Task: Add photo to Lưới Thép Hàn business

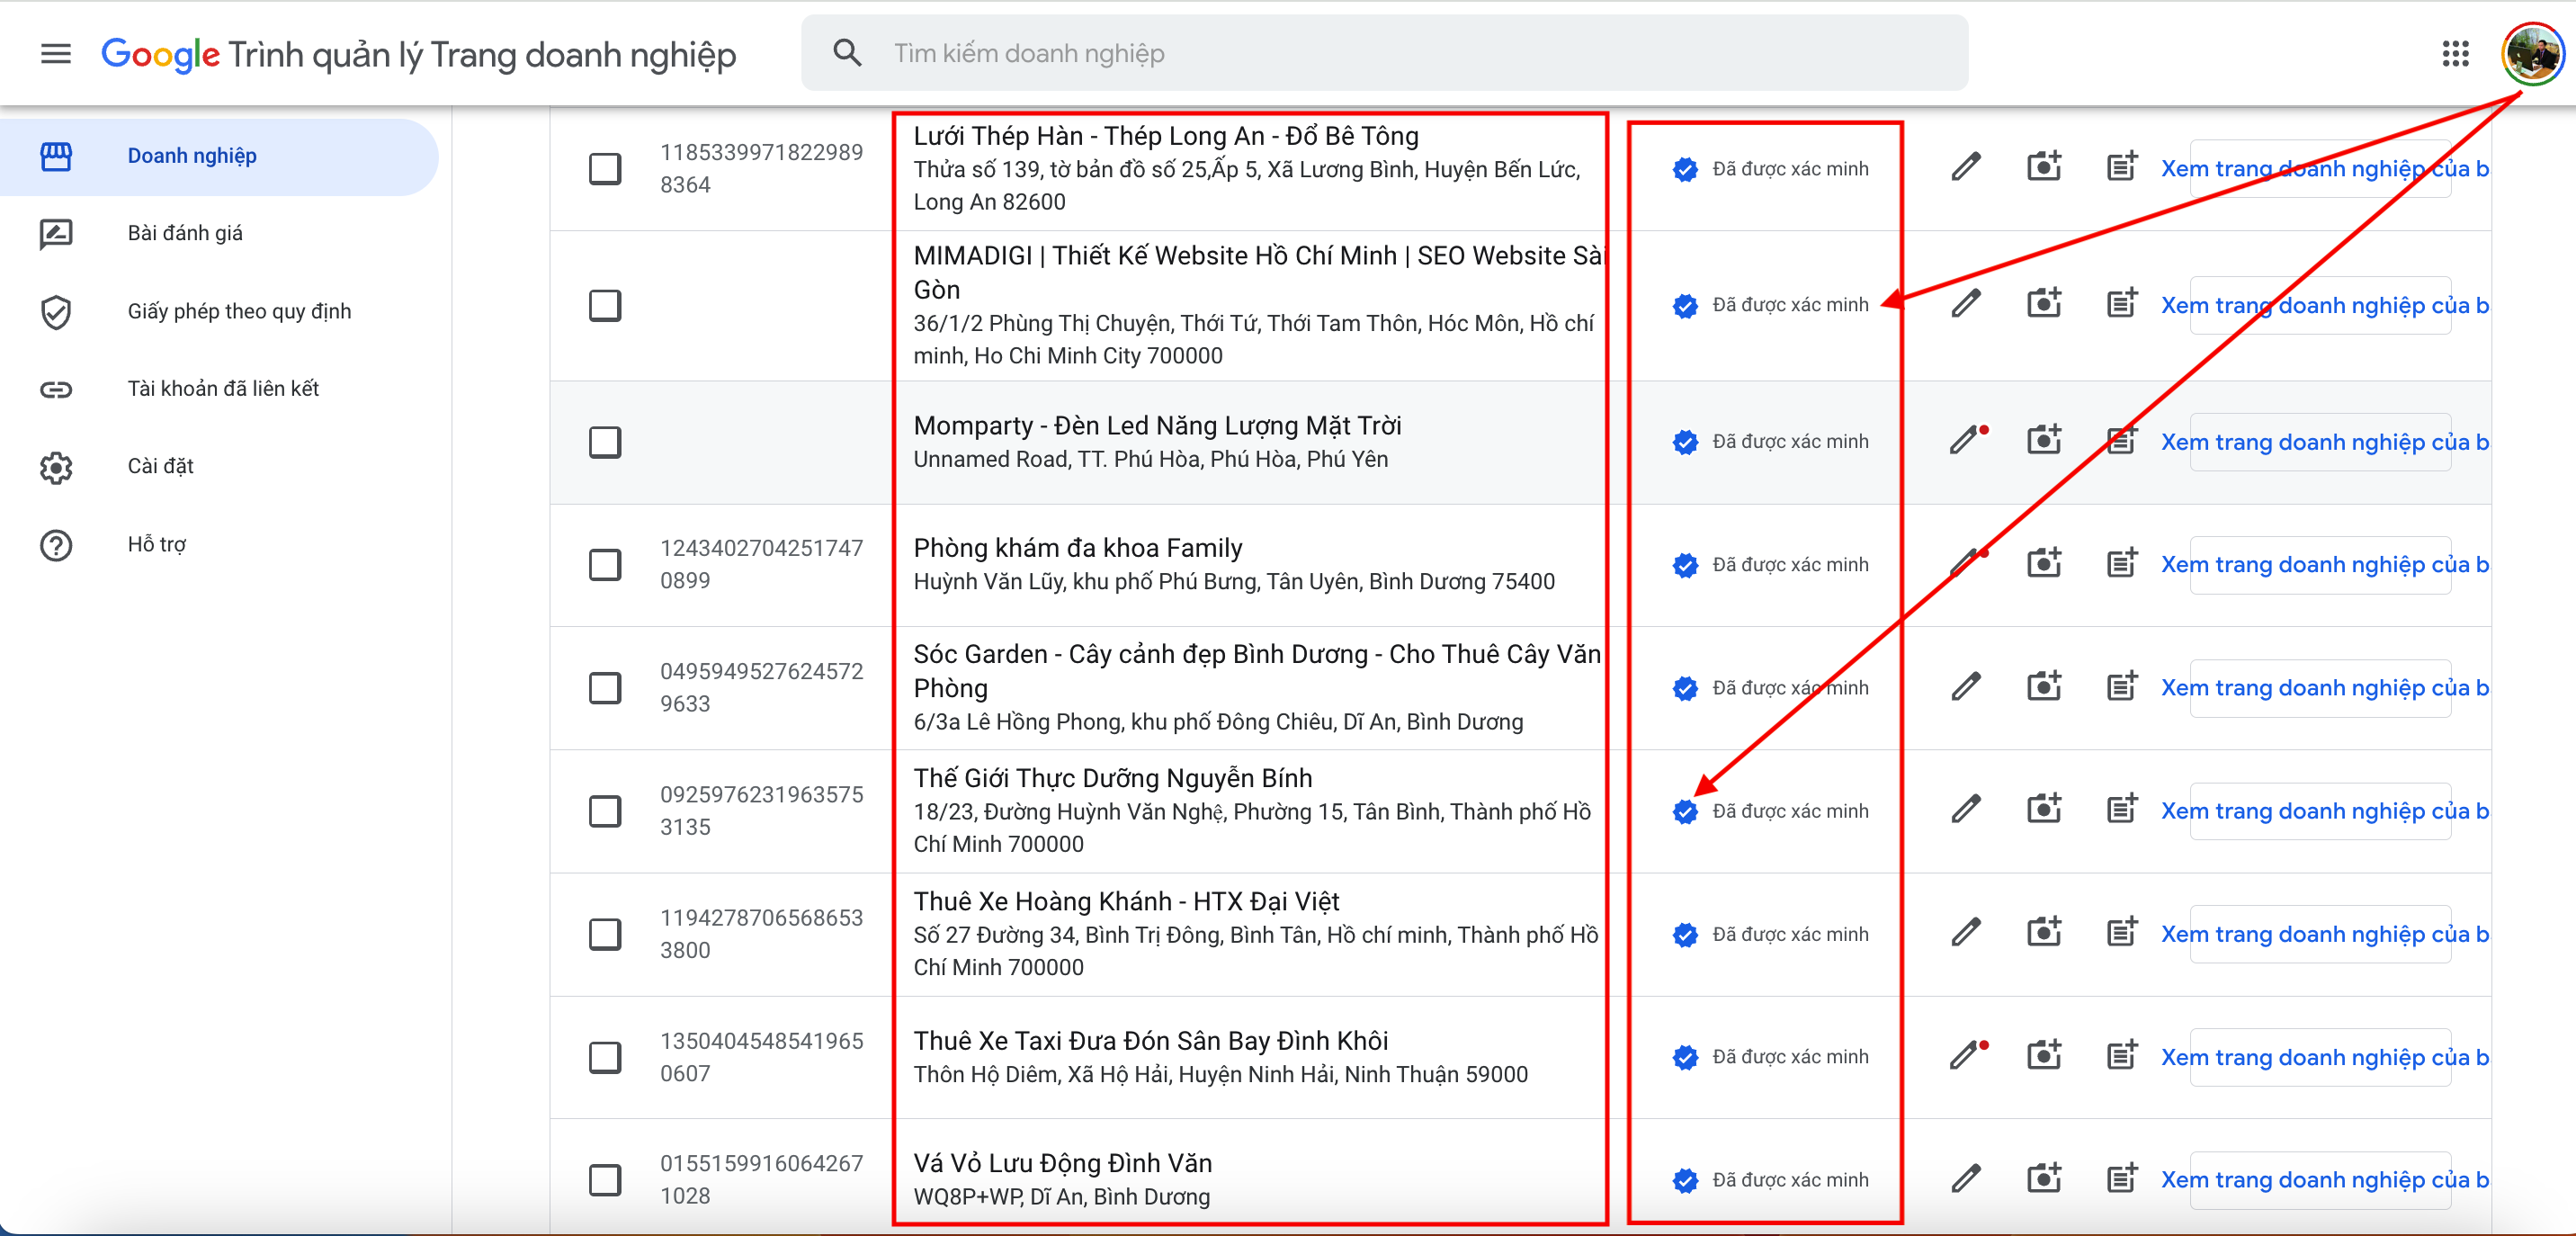Action: pyautogui.click(x=2044, y=166)
